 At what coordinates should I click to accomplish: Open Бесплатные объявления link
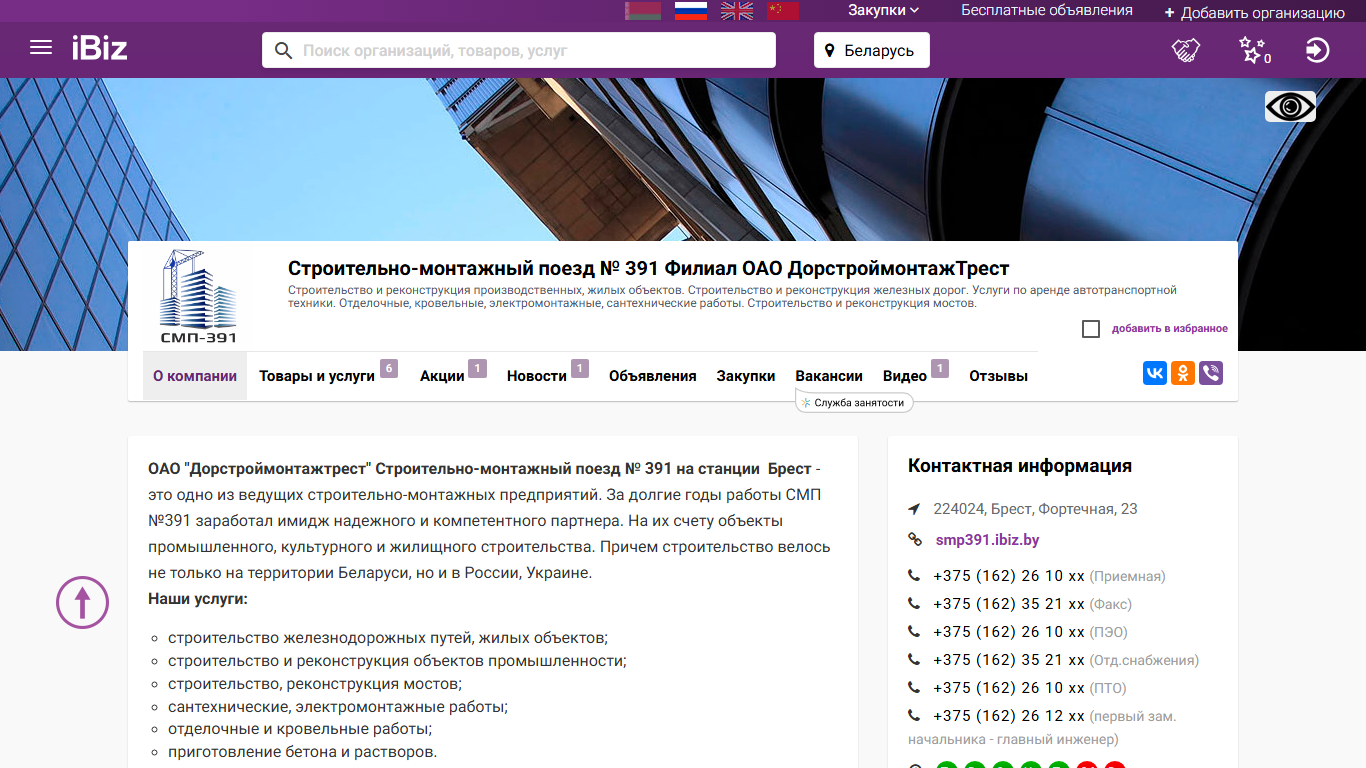coord(1047,10)
